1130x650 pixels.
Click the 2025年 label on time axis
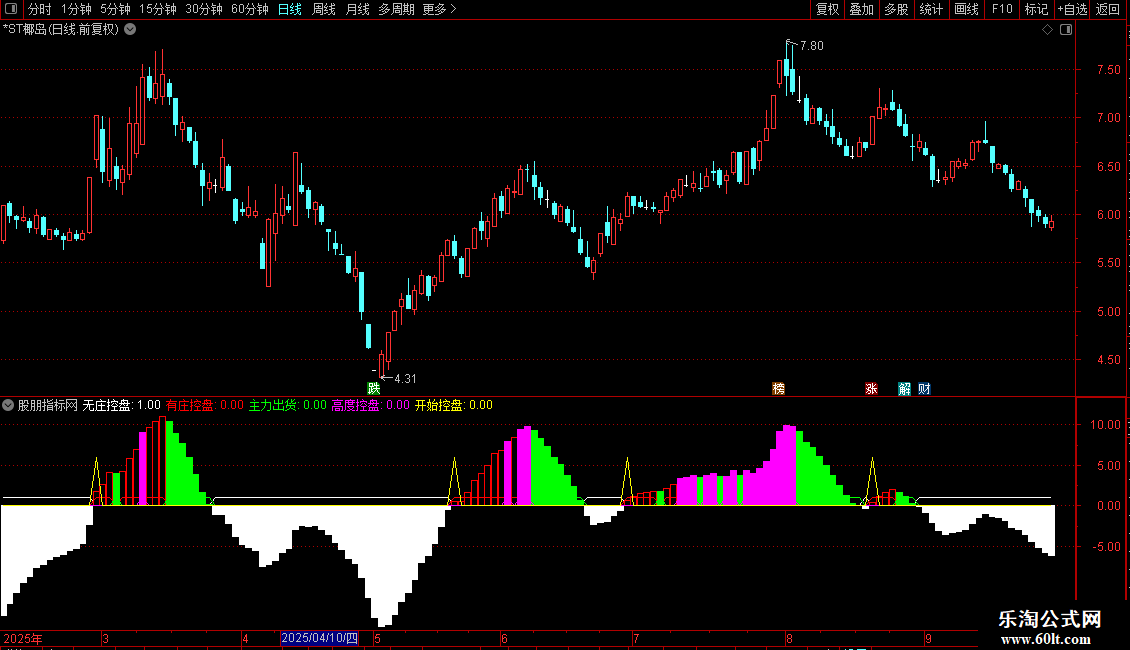tap(23, 638)
